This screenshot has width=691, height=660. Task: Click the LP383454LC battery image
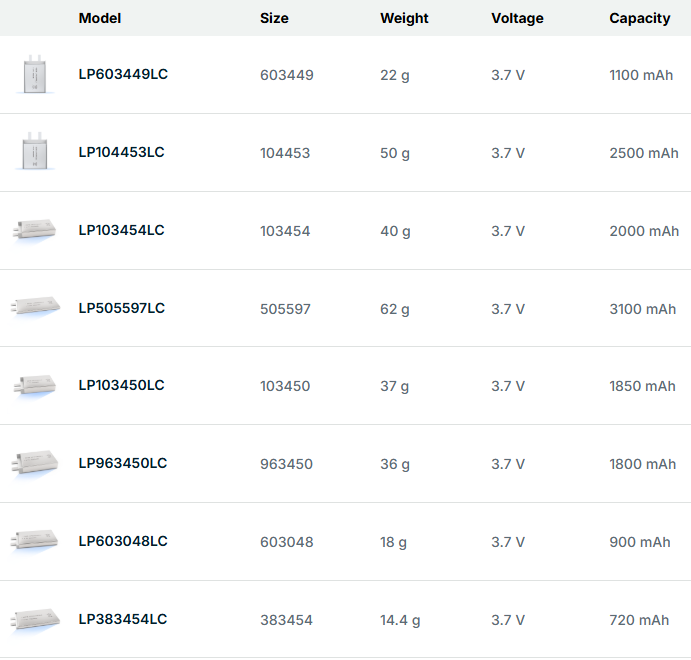click(36, 619)
